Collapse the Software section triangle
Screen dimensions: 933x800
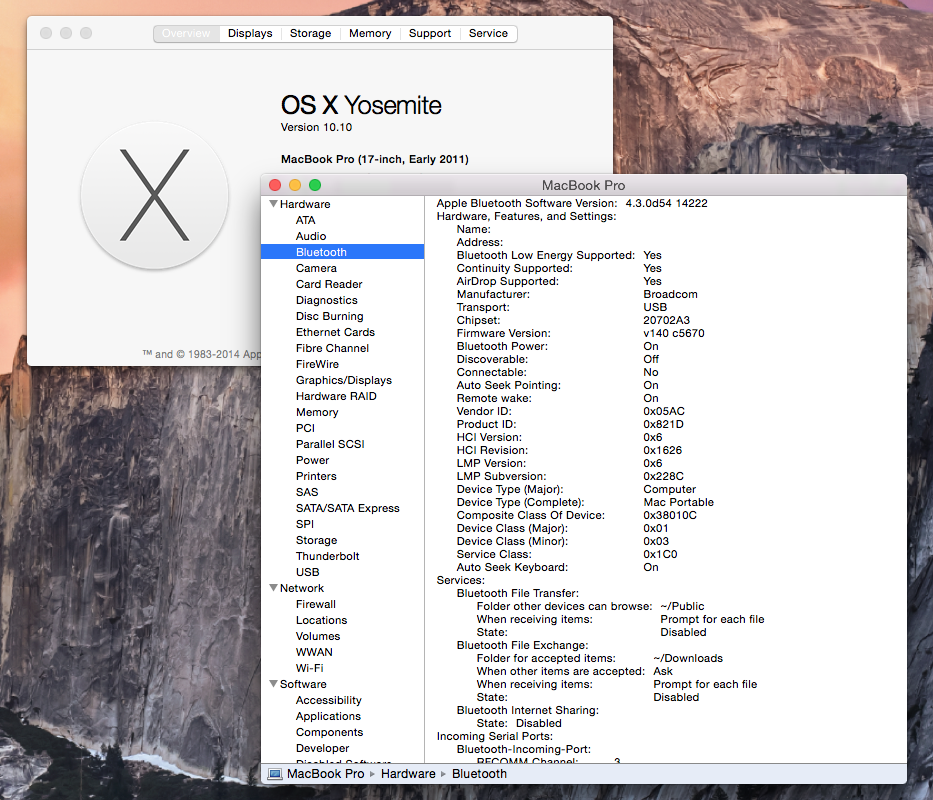point(273,683)
